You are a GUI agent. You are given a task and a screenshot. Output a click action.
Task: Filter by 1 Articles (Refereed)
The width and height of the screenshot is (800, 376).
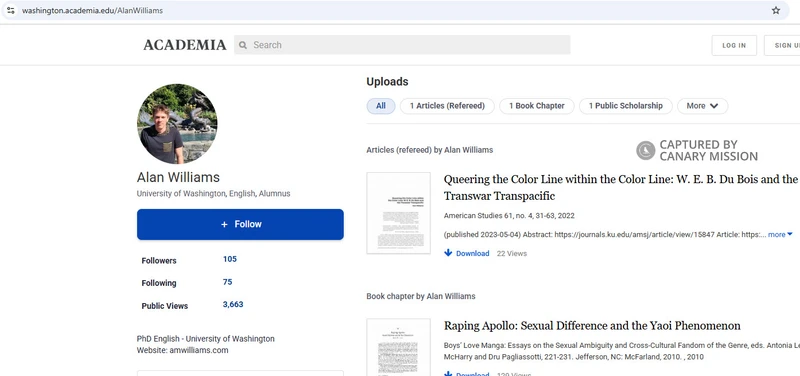(x=447, y=106)
